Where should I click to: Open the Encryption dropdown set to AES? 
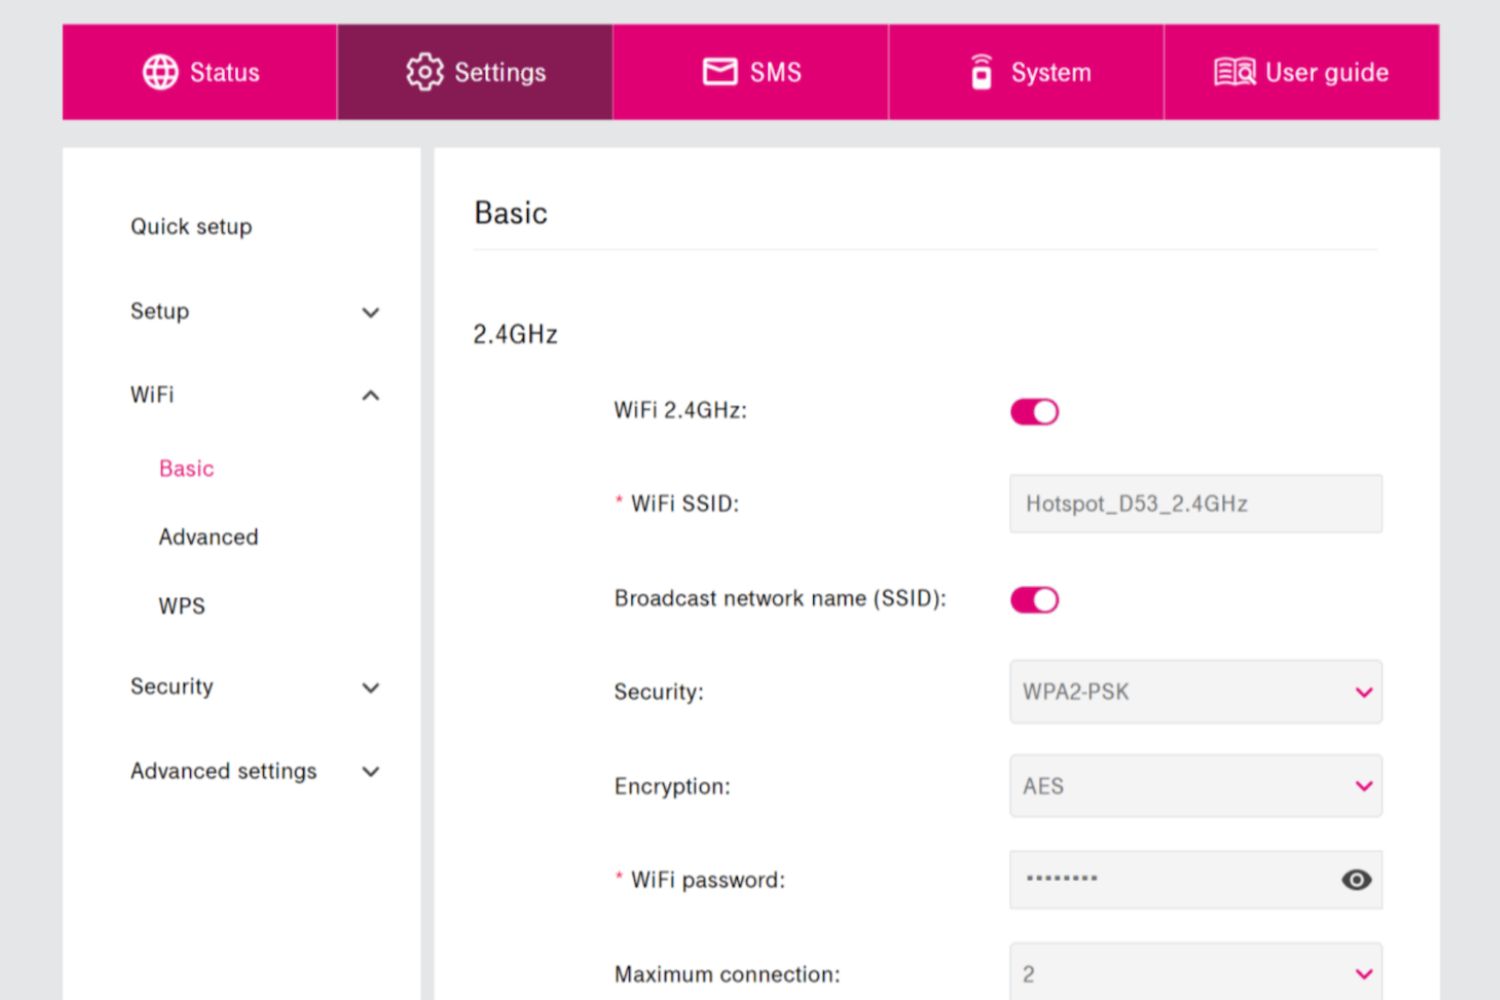(1195, 786)
